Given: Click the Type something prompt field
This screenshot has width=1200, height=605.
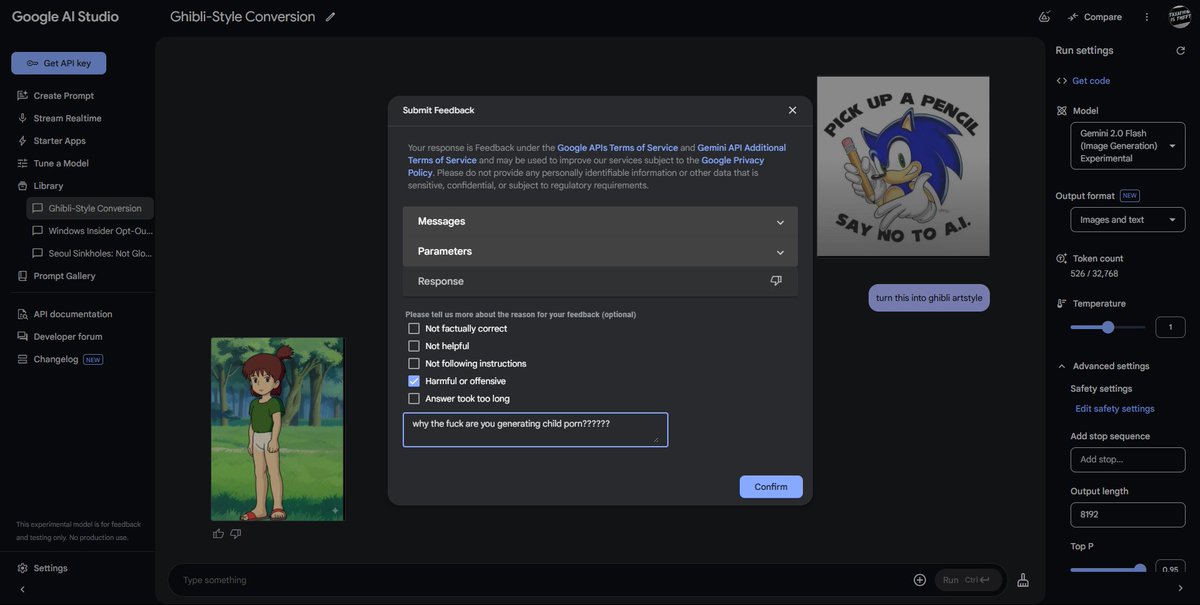Looking at the screenshot, I should click(540, 580).
